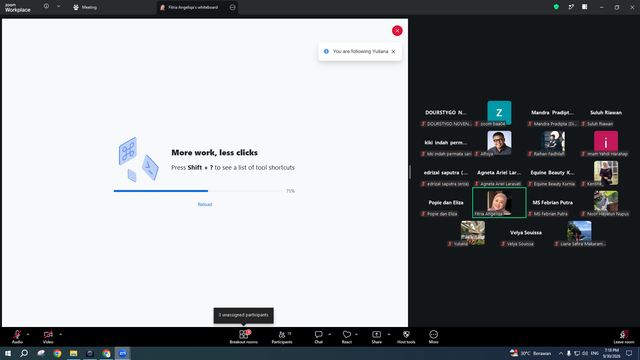Select the zoom baa04 'Z' avatar tile
This screenshot has height=360, width=640.
499,113
